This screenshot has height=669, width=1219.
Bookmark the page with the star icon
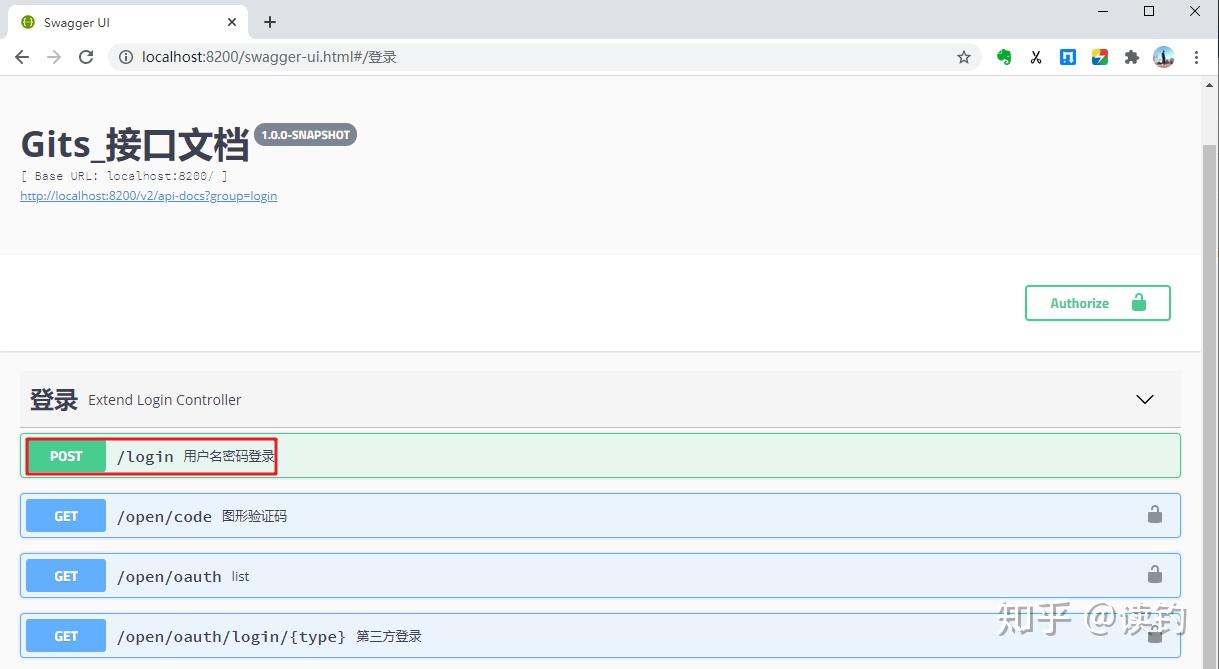[963, 57]
